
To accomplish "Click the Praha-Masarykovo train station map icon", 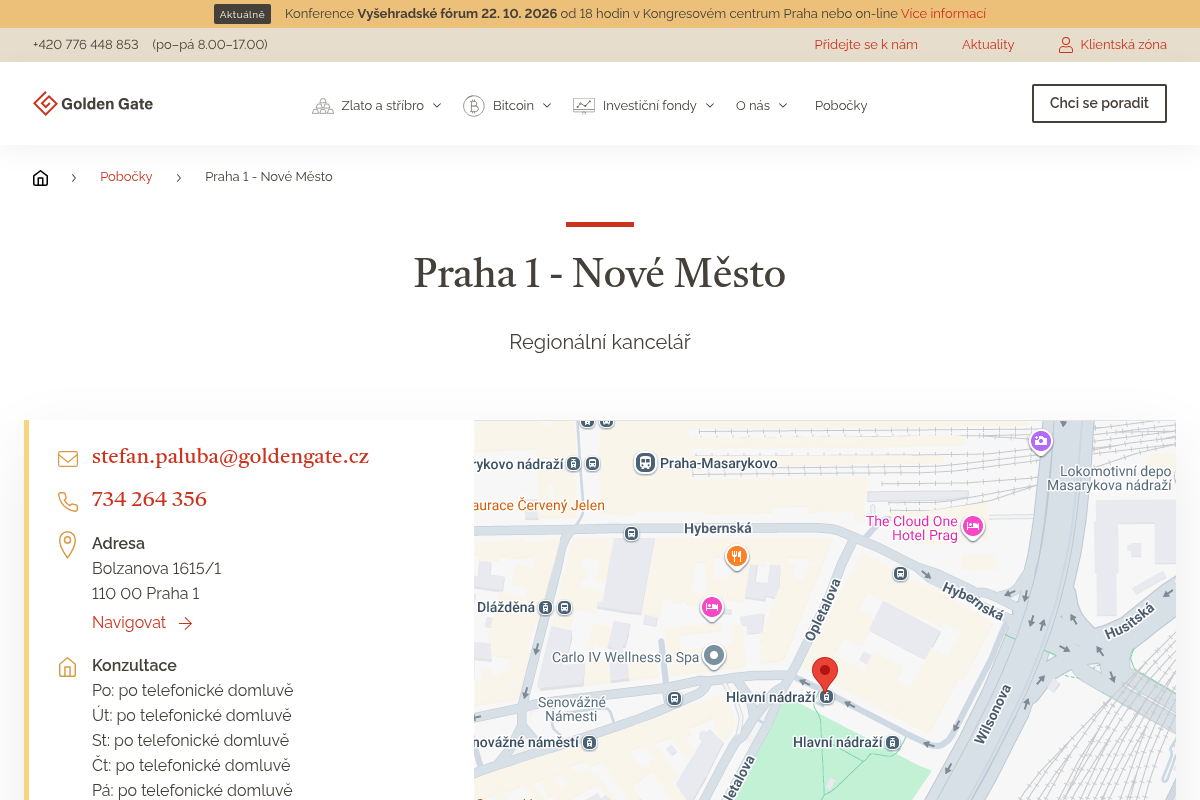I will point(646,463).
